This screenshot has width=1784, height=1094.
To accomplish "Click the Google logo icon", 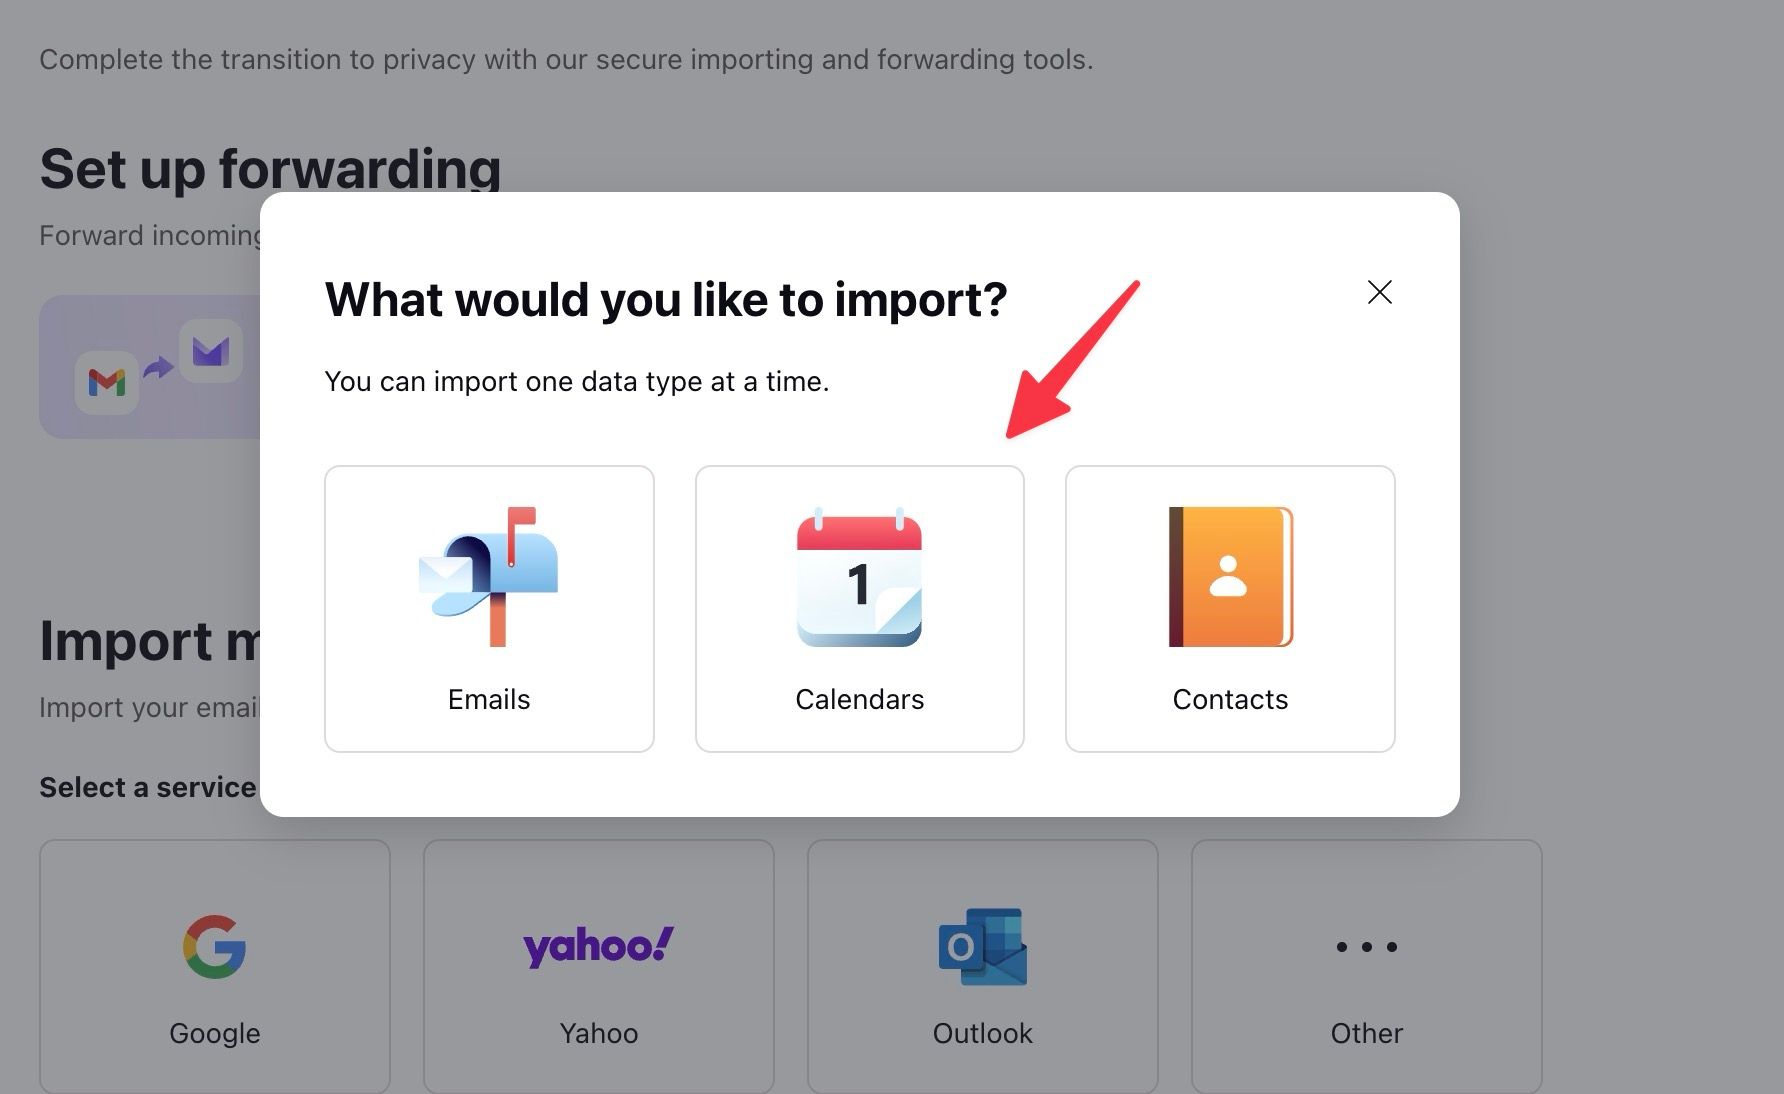I will tap(215, 946).
